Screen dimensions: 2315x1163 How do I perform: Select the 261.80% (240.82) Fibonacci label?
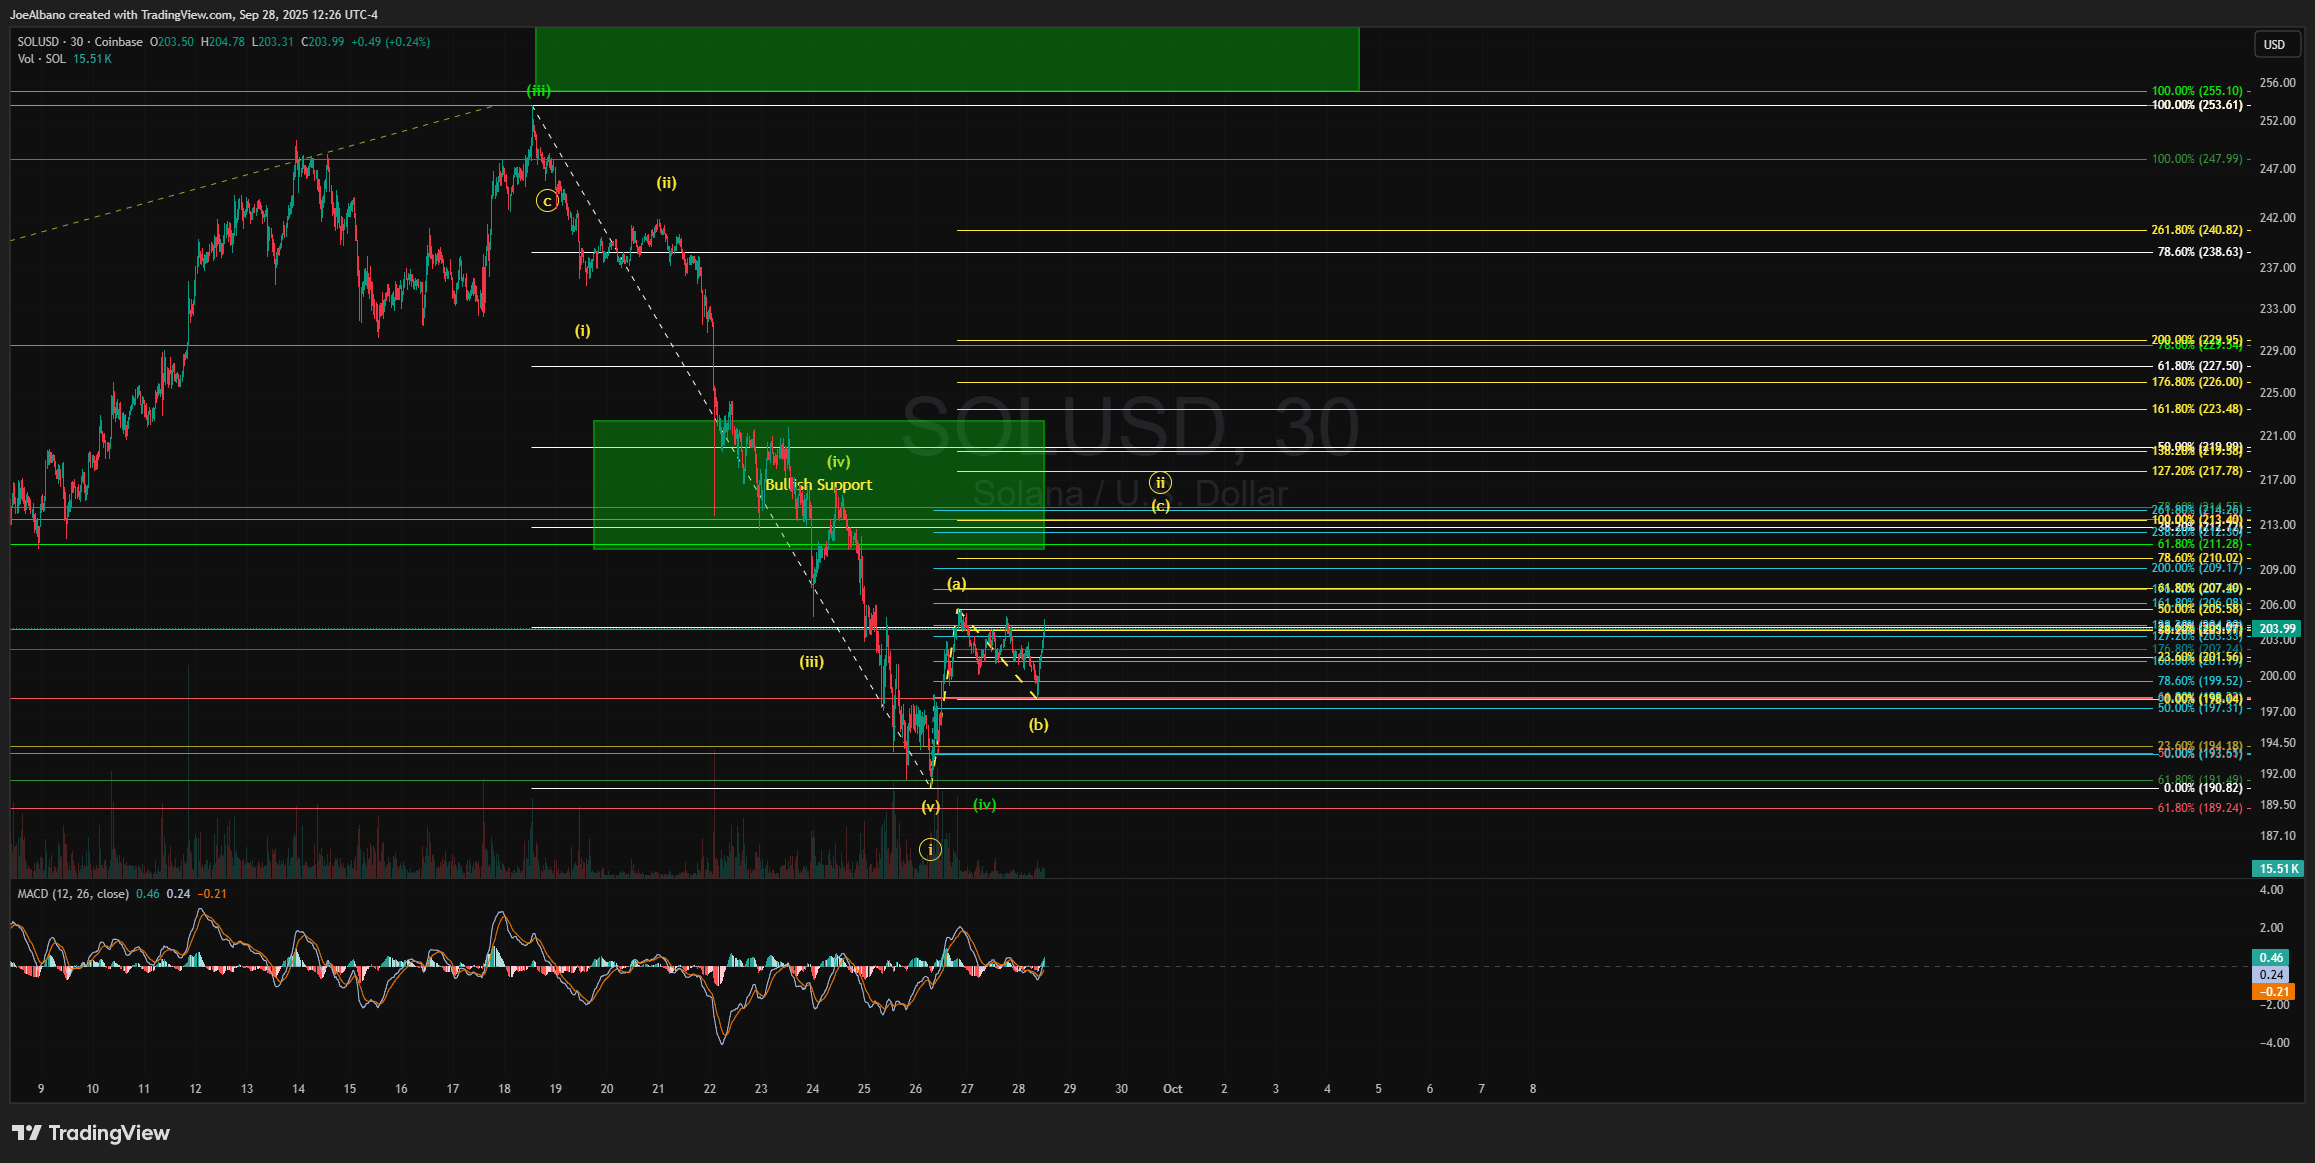click(x=2196, y=230)
